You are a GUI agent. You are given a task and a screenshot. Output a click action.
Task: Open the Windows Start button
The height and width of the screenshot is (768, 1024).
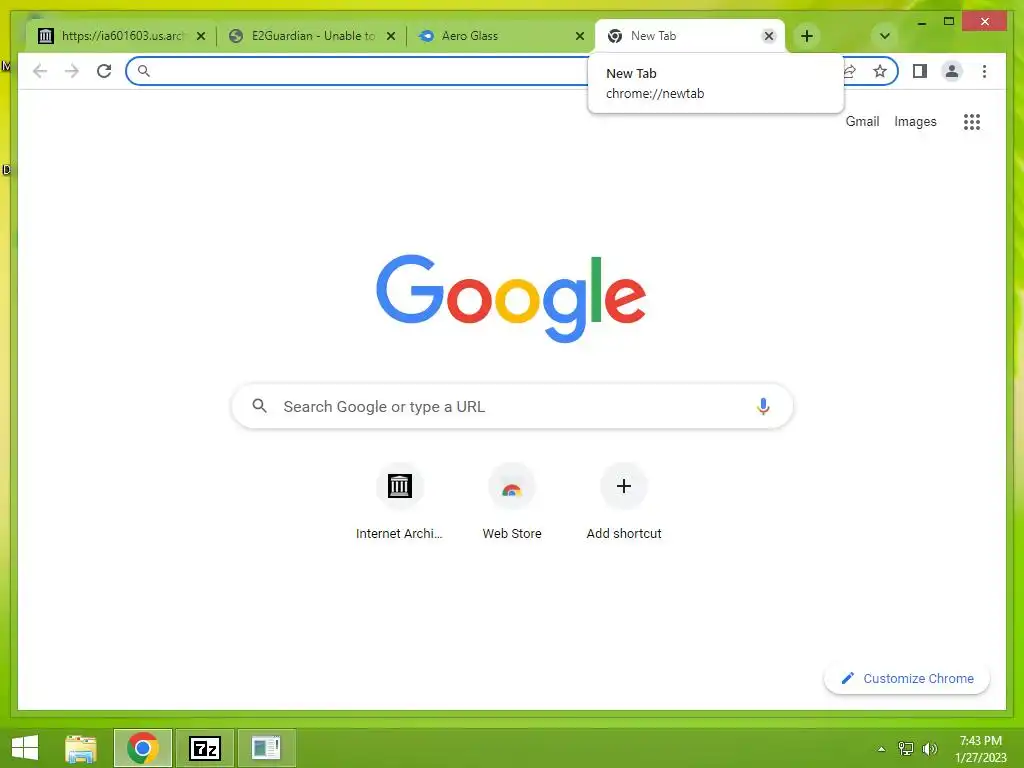25,748
